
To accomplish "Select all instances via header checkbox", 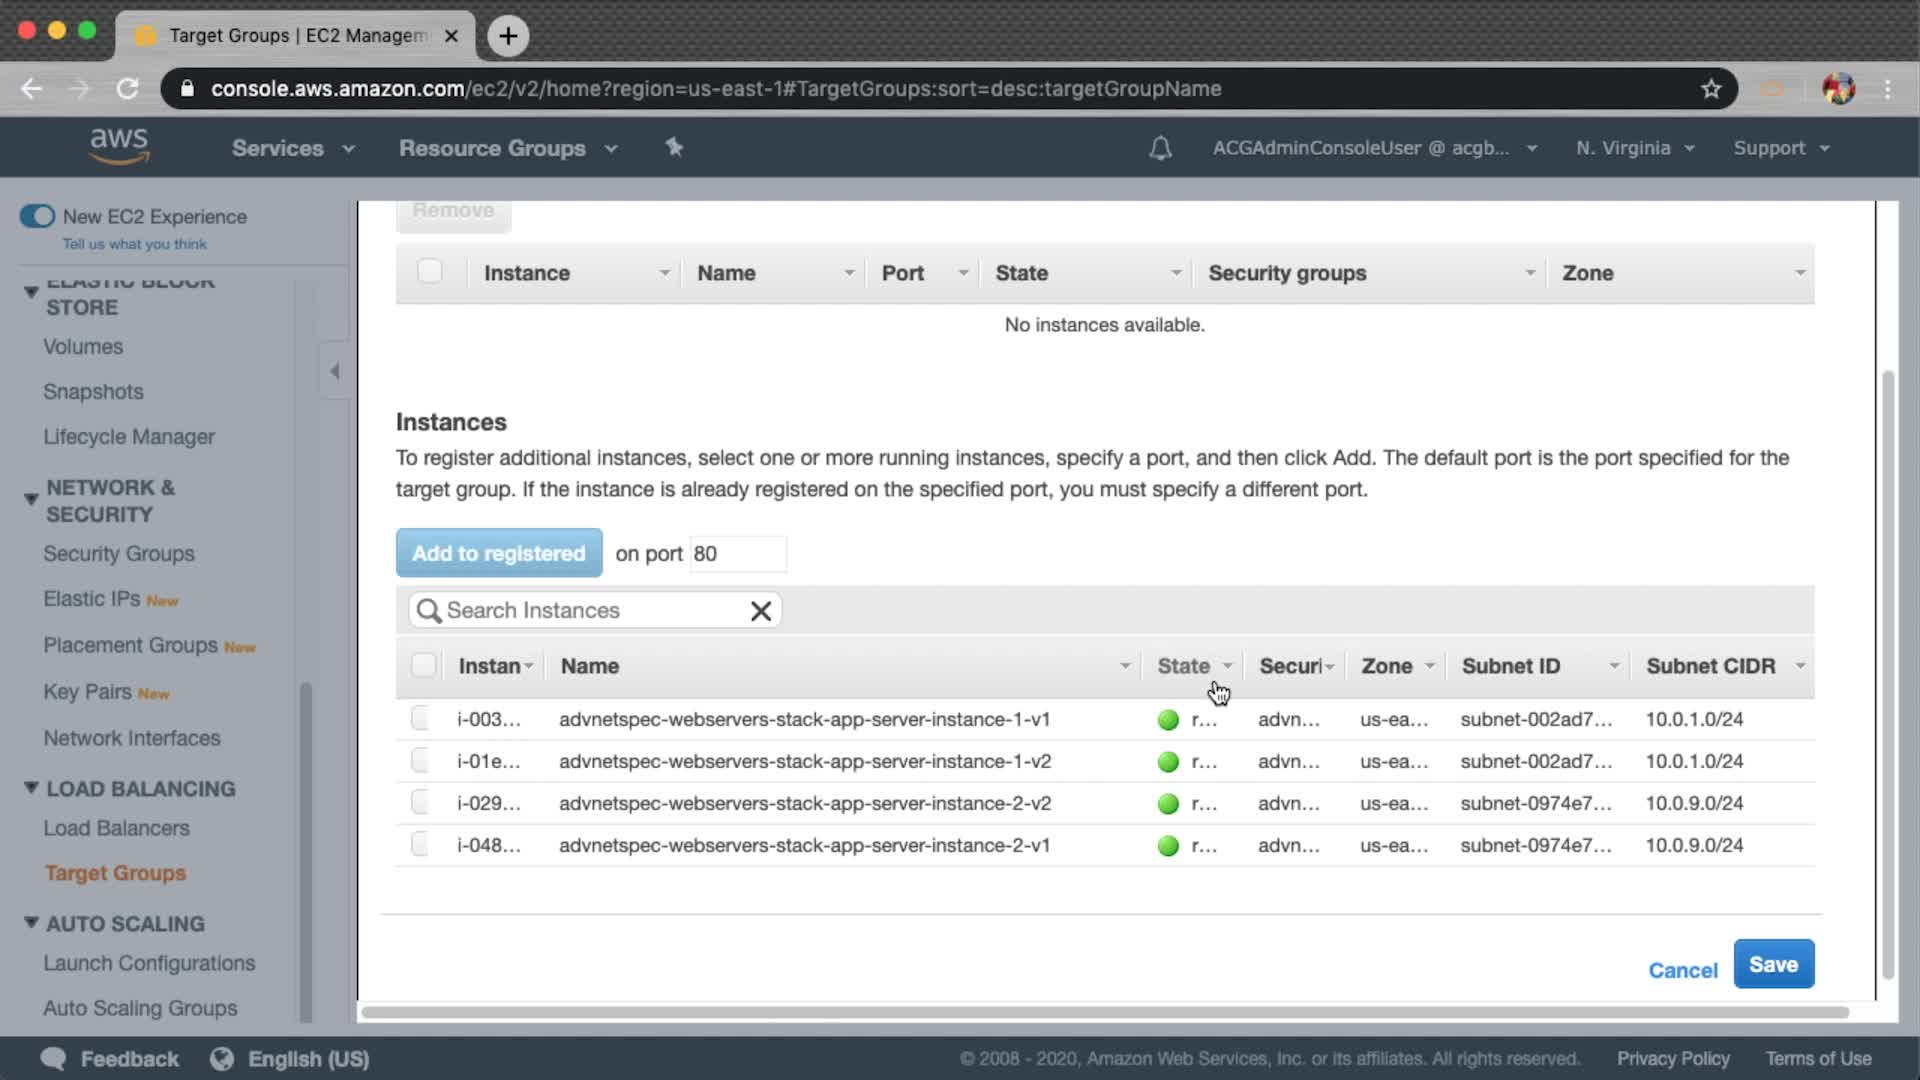I will (424, 666).
